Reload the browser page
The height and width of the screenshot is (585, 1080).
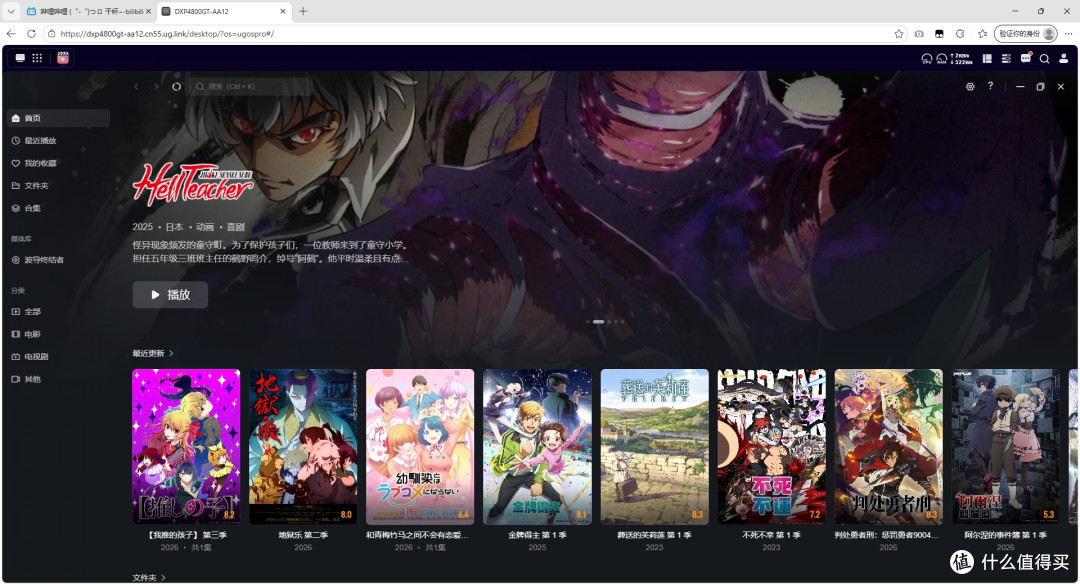click(31, 34)
